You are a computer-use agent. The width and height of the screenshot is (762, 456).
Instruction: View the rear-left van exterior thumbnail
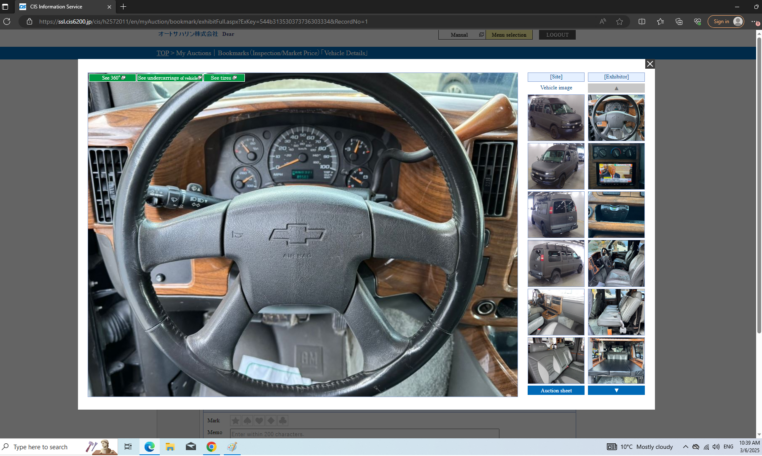(x=556, y=214)
